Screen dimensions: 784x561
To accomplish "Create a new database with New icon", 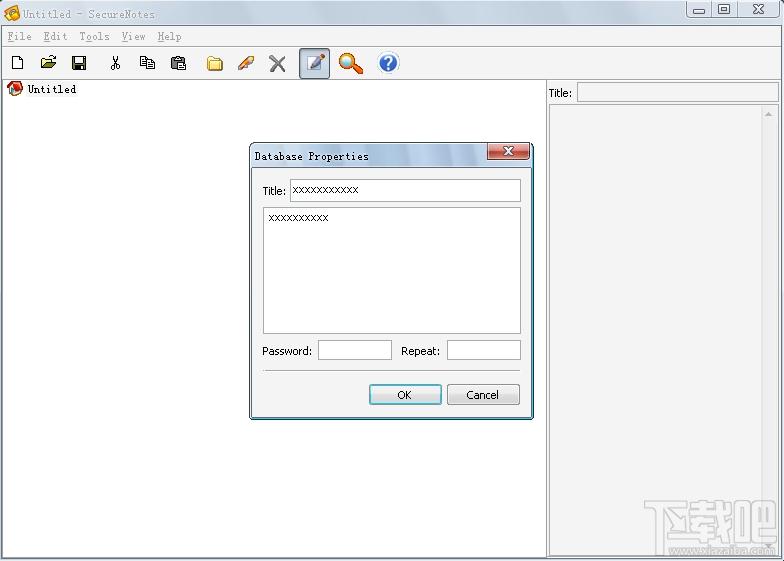I will click(x=18, y=63).
